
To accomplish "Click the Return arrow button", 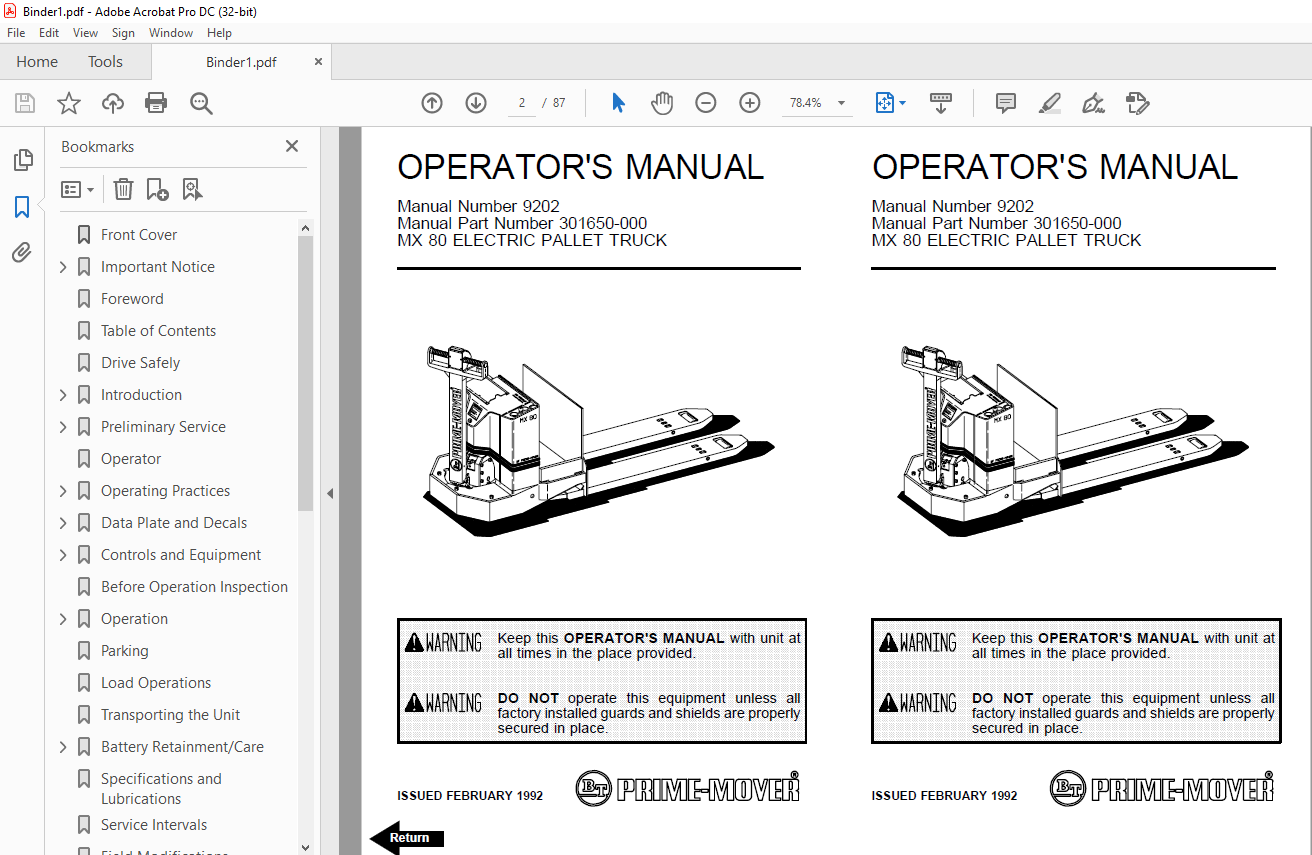I will (x=407, y=838).
